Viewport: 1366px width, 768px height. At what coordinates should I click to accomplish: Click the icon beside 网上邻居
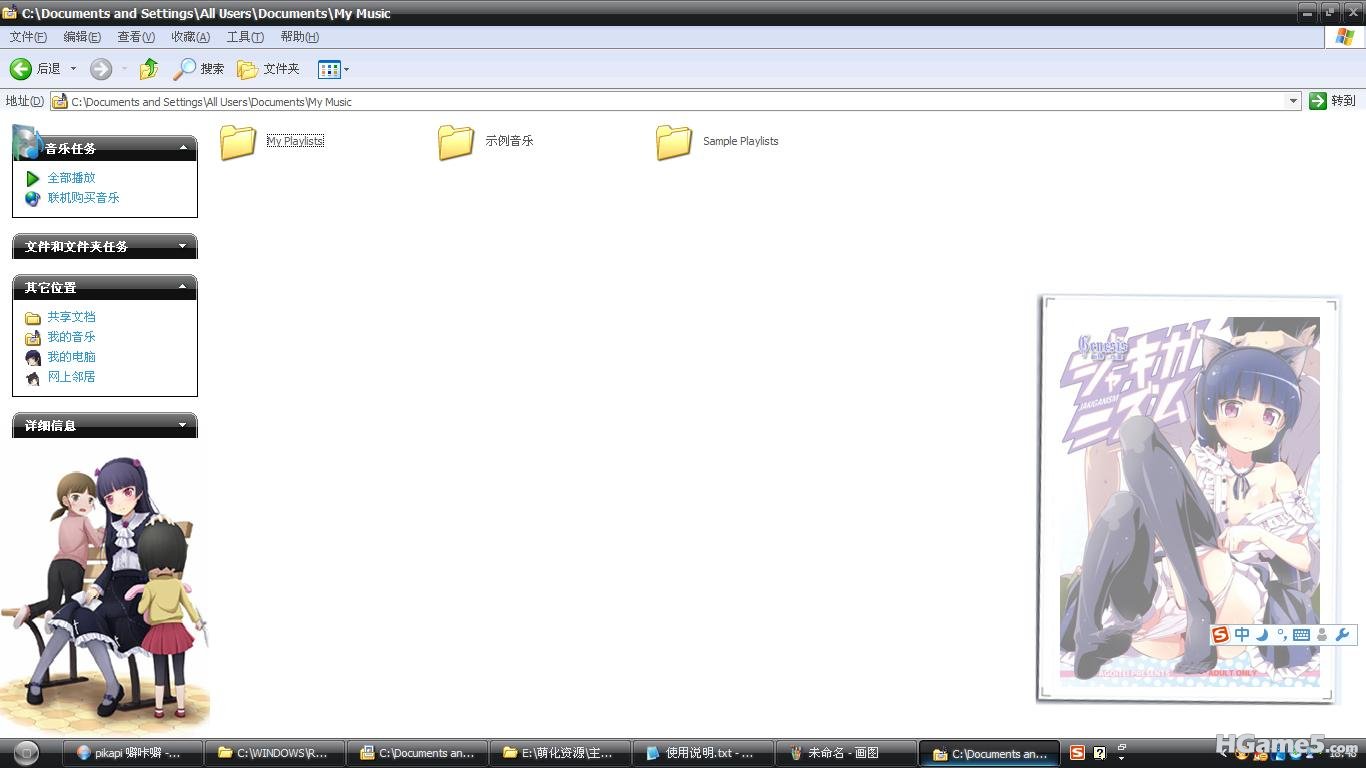point(33,378)
